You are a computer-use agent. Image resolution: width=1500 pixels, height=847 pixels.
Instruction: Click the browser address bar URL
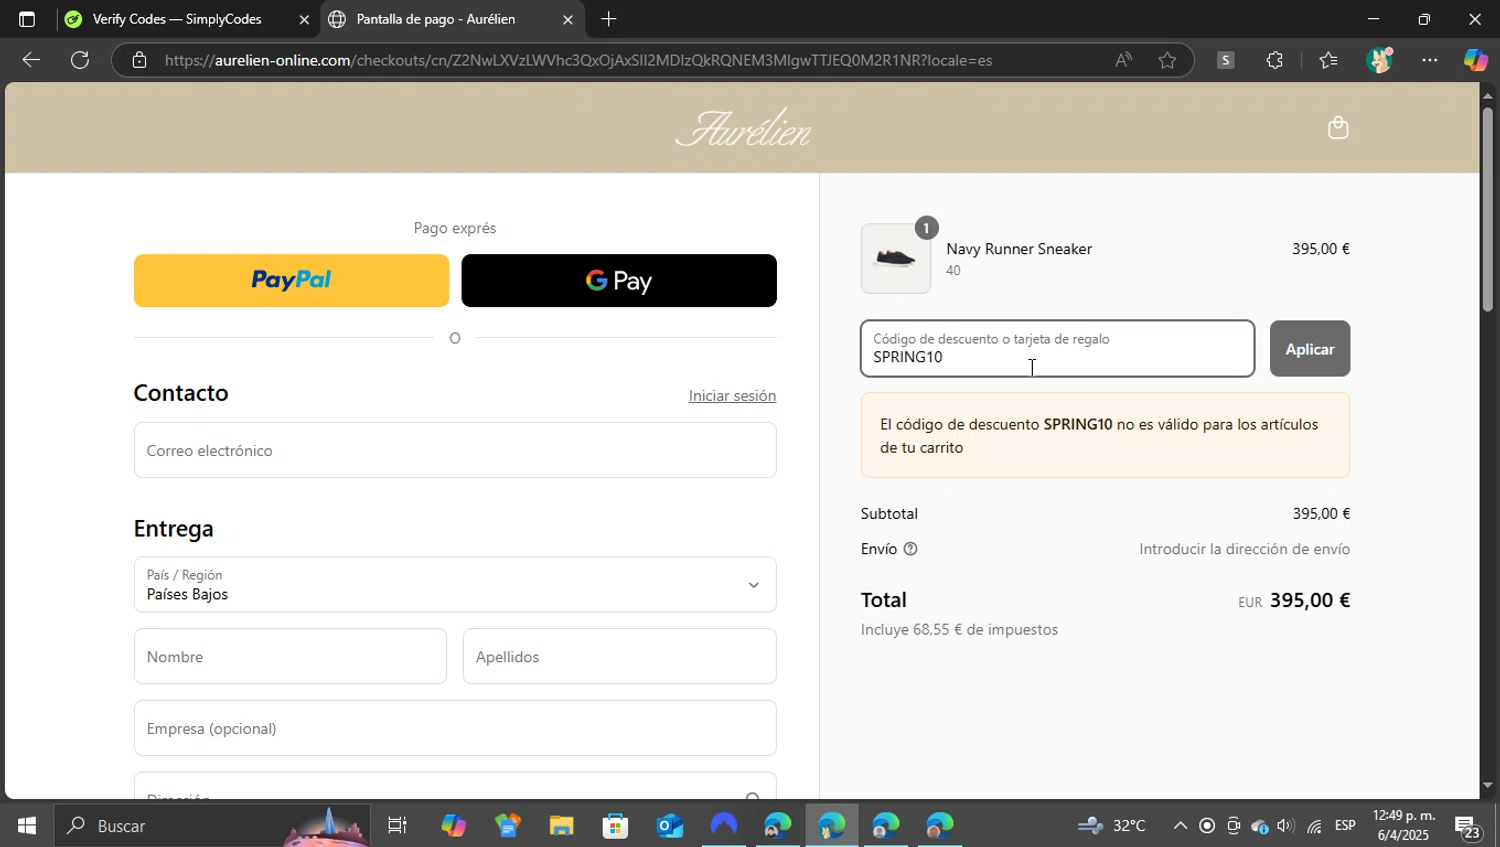click(578, 60)
